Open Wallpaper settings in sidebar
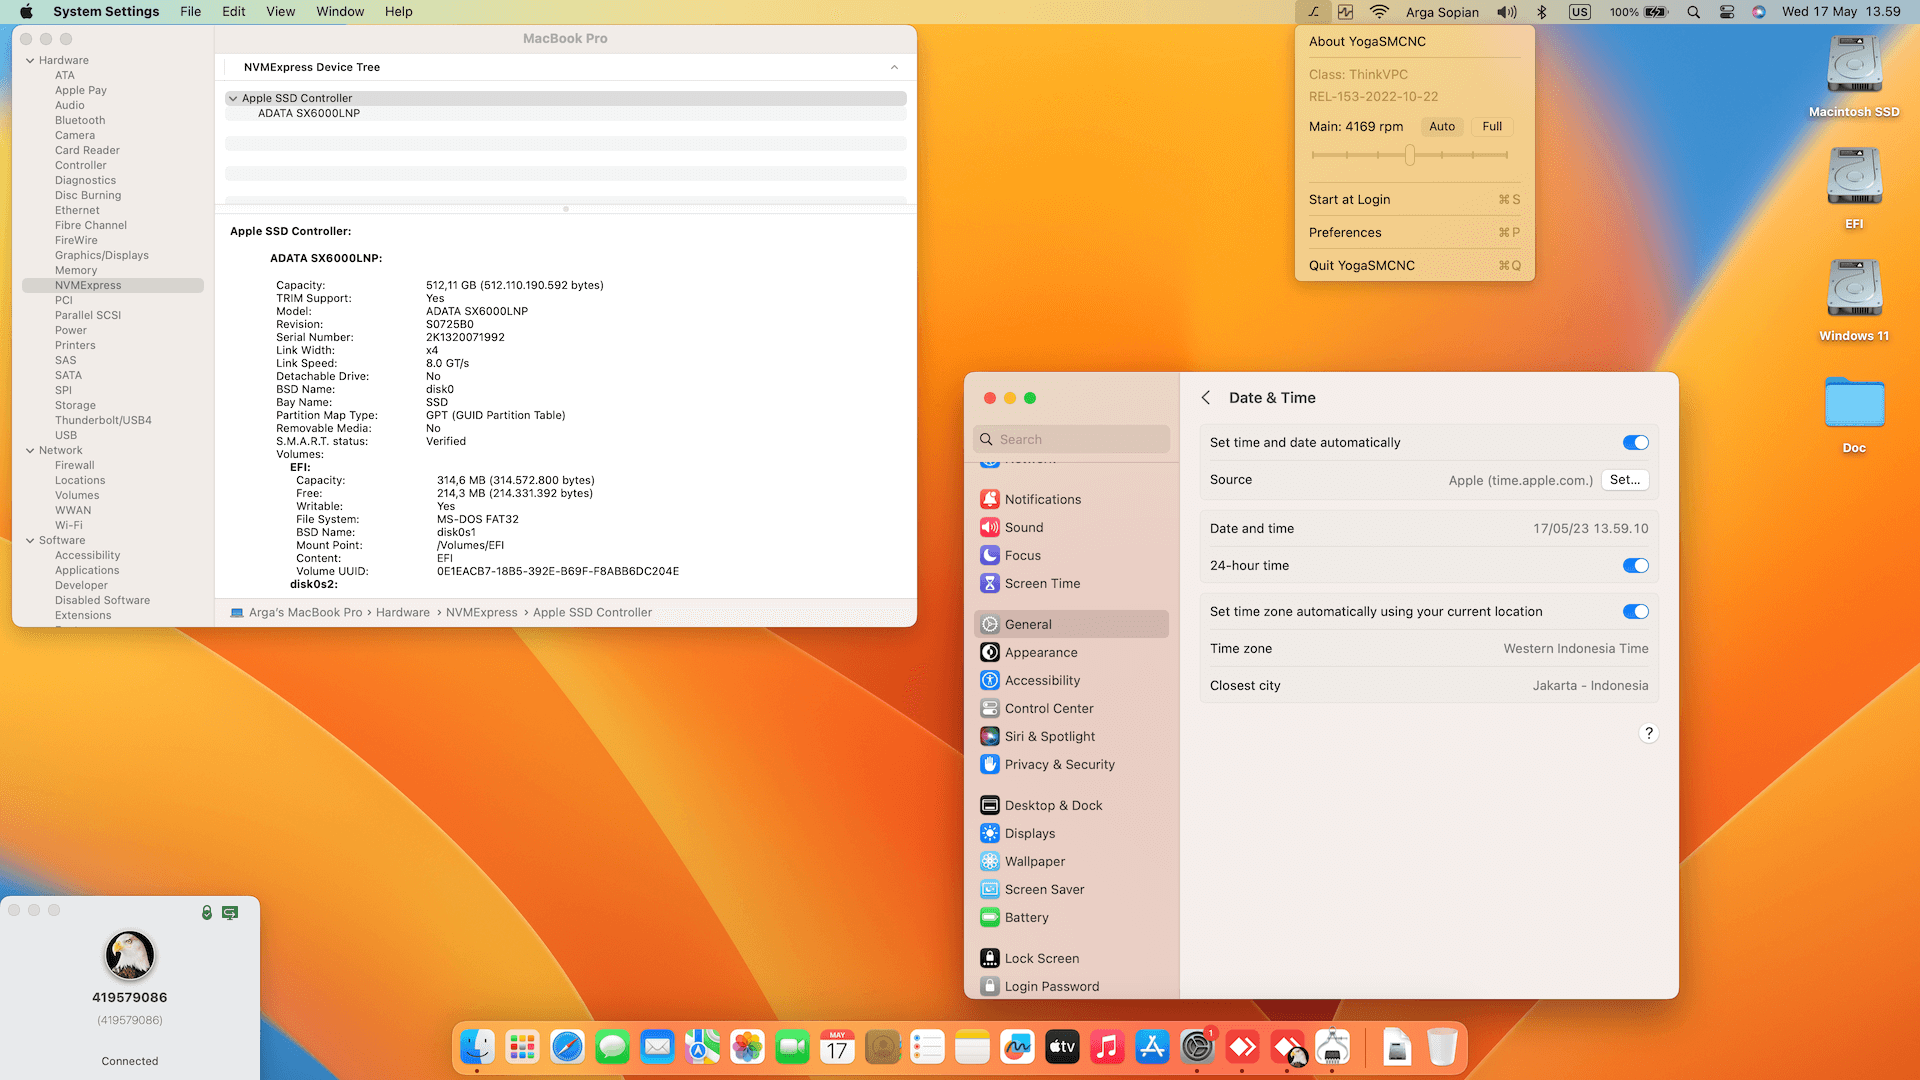 (1034, 861)
